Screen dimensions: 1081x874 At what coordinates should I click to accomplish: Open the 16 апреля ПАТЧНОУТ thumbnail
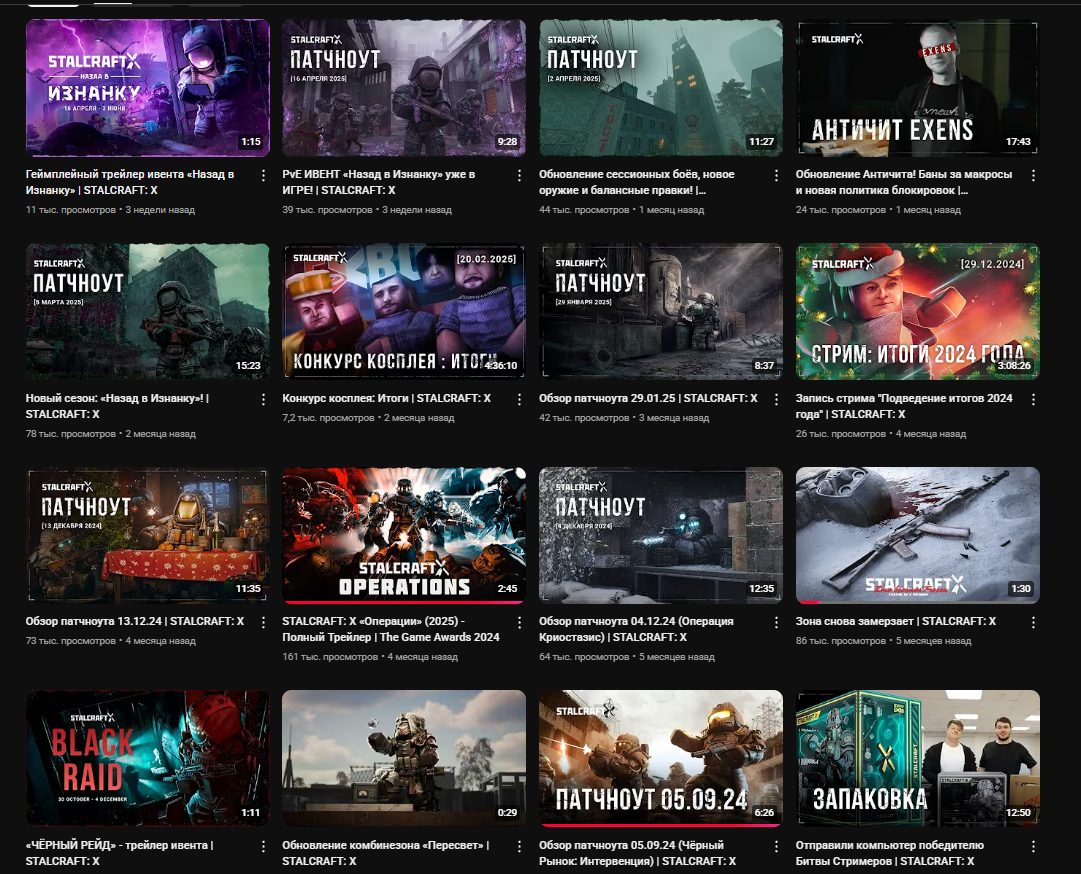coord(404,88)
